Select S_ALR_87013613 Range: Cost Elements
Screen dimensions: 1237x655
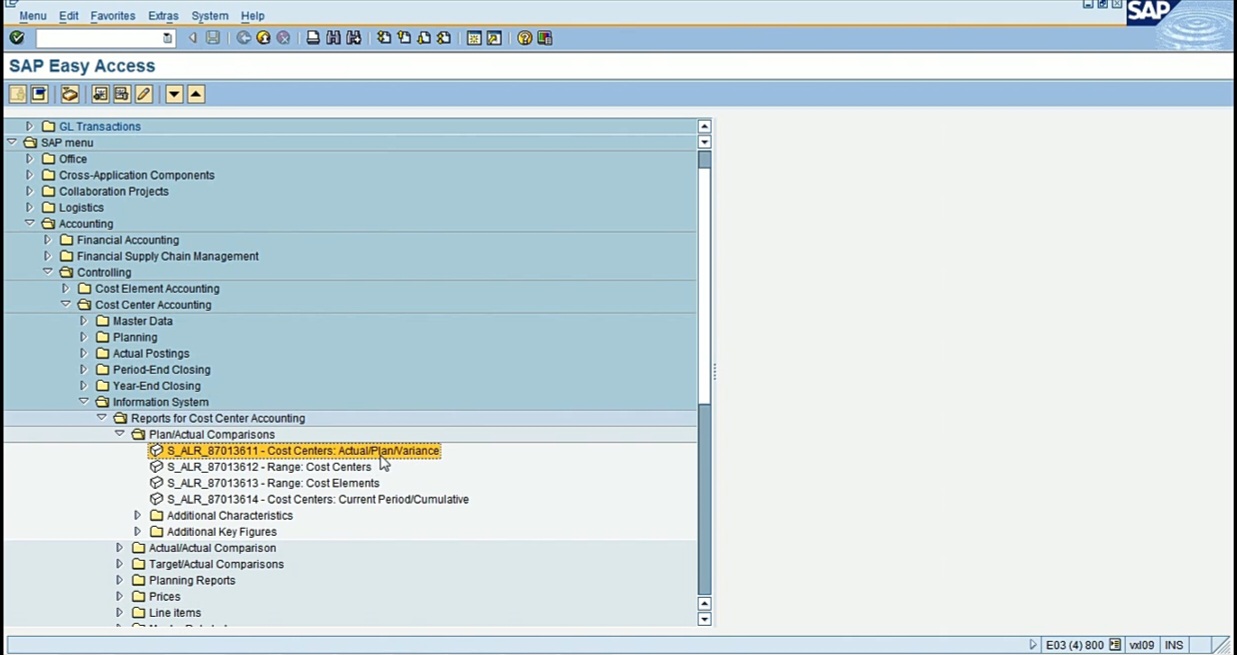(273, 483)
